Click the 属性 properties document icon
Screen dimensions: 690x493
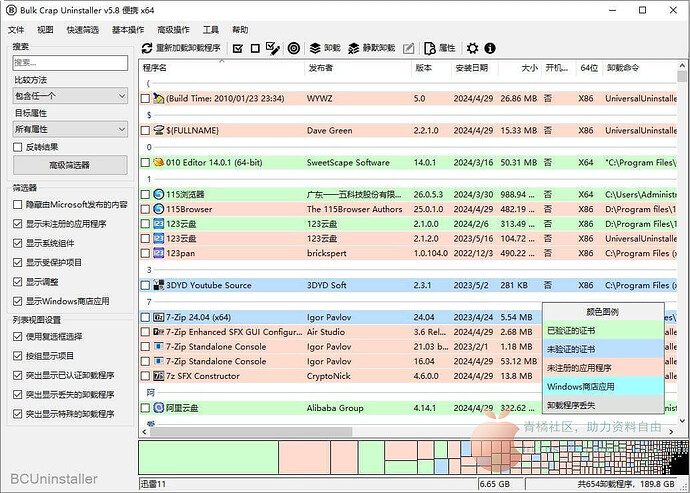point(429,48)
